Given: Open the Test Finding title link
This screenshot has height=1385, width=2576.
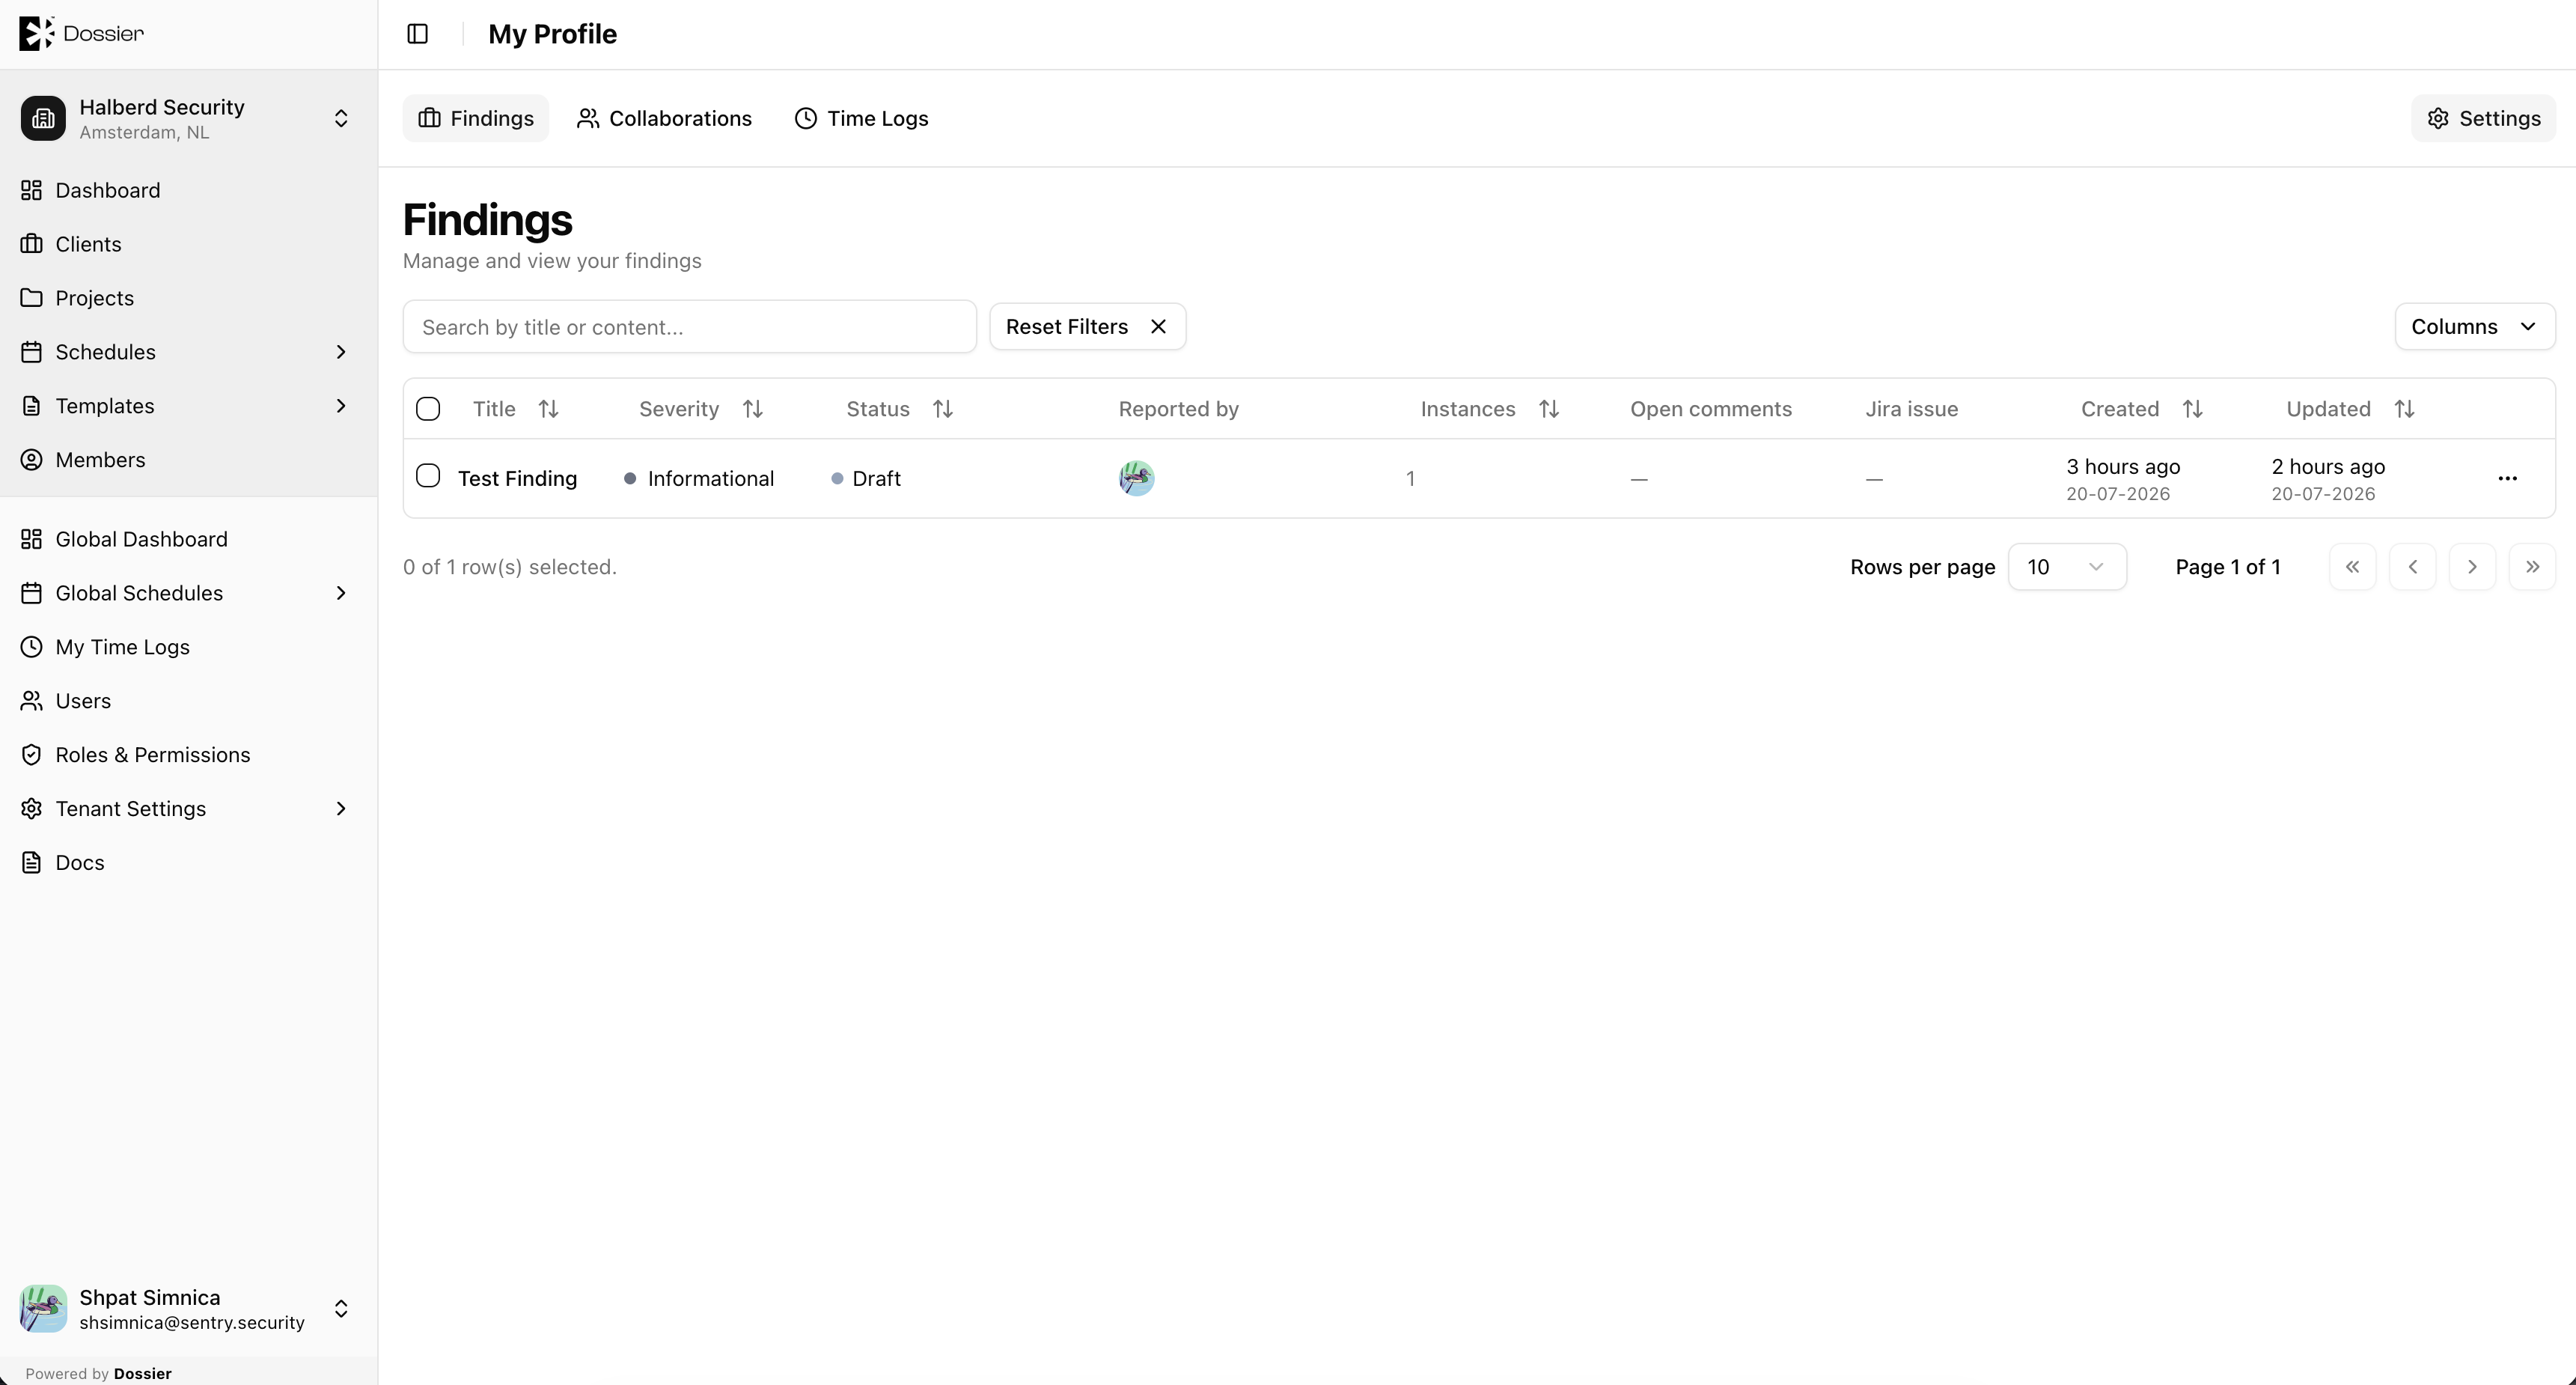Looking at the screenshot, I should click(x=517, y=479).
